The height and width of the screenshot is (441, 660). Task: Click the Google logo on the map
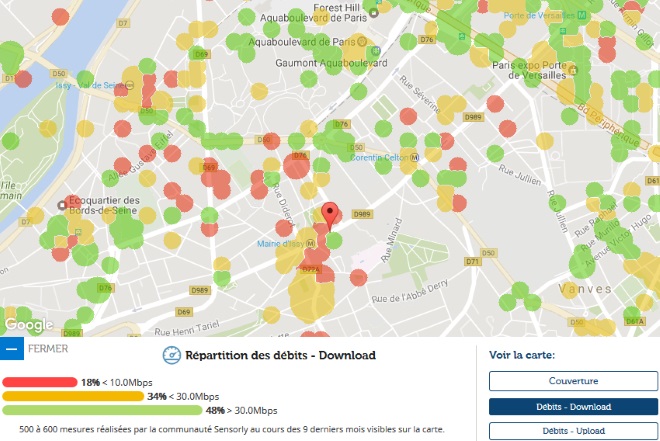28,325
